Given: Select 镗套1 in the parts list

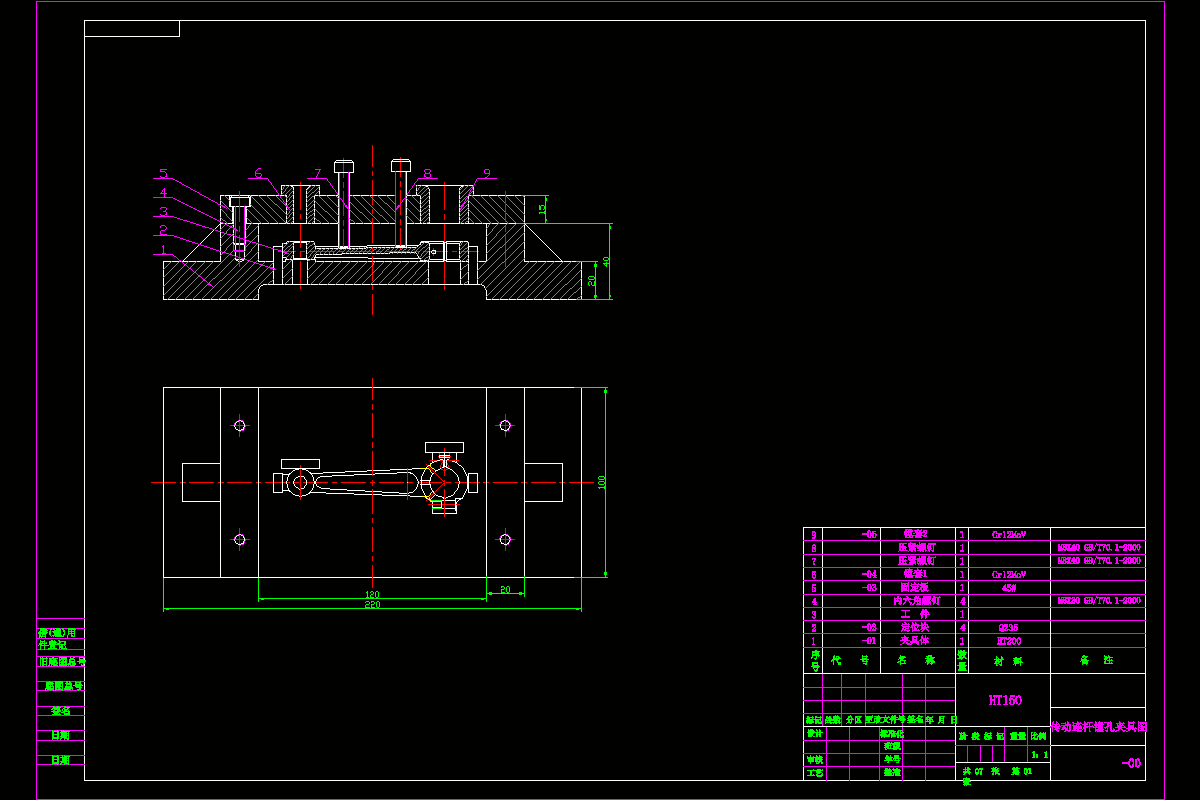Looking at the screenshot, I should click(x=916, y=575).
